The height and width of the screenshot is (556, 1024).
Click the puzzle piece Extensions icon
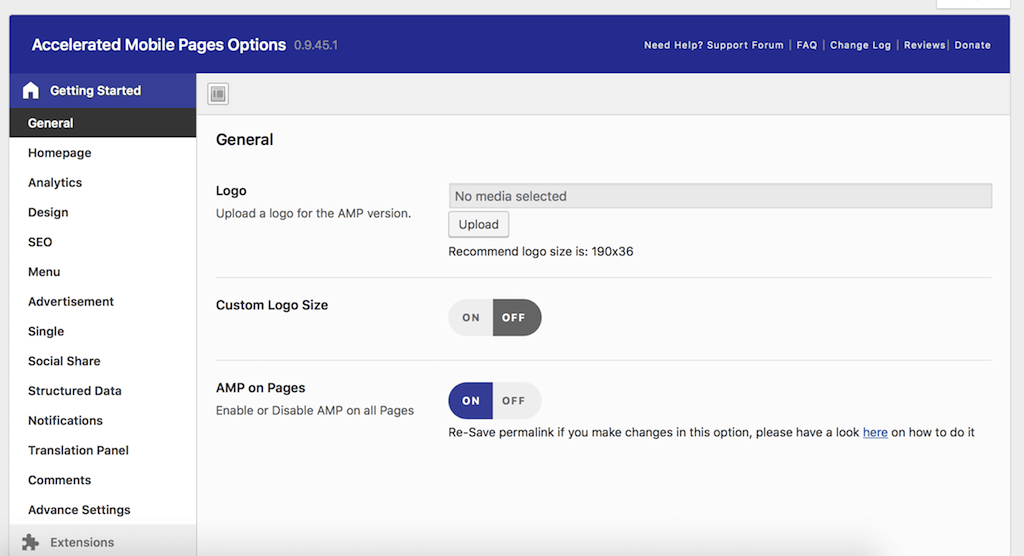coord(30,542)
